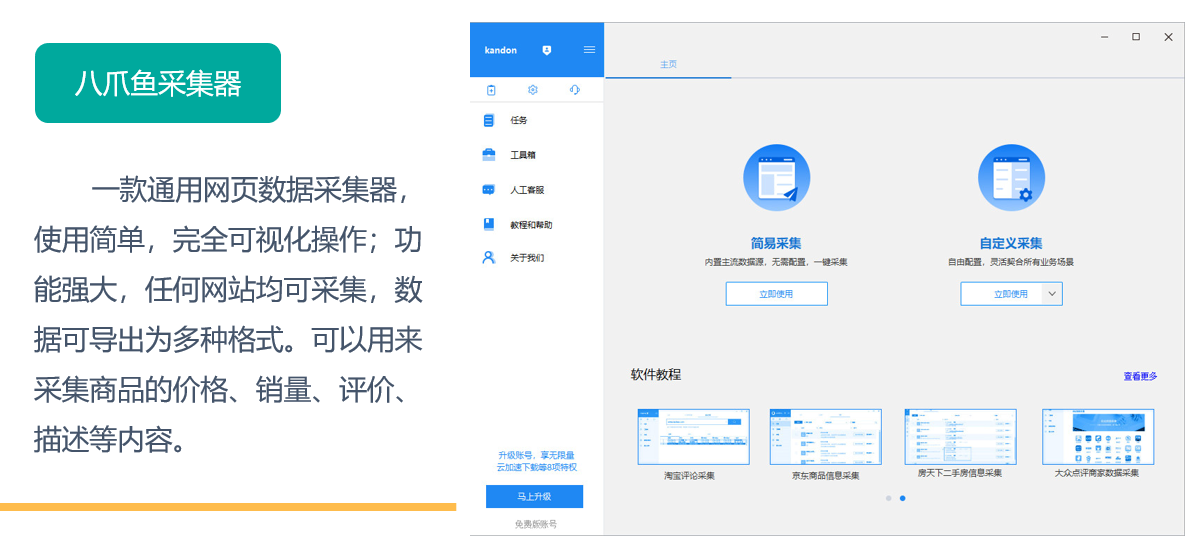Viewport: 1190px width, 544px height.
Task: Click the 教程和帮助 book icon
Action: 489,225
